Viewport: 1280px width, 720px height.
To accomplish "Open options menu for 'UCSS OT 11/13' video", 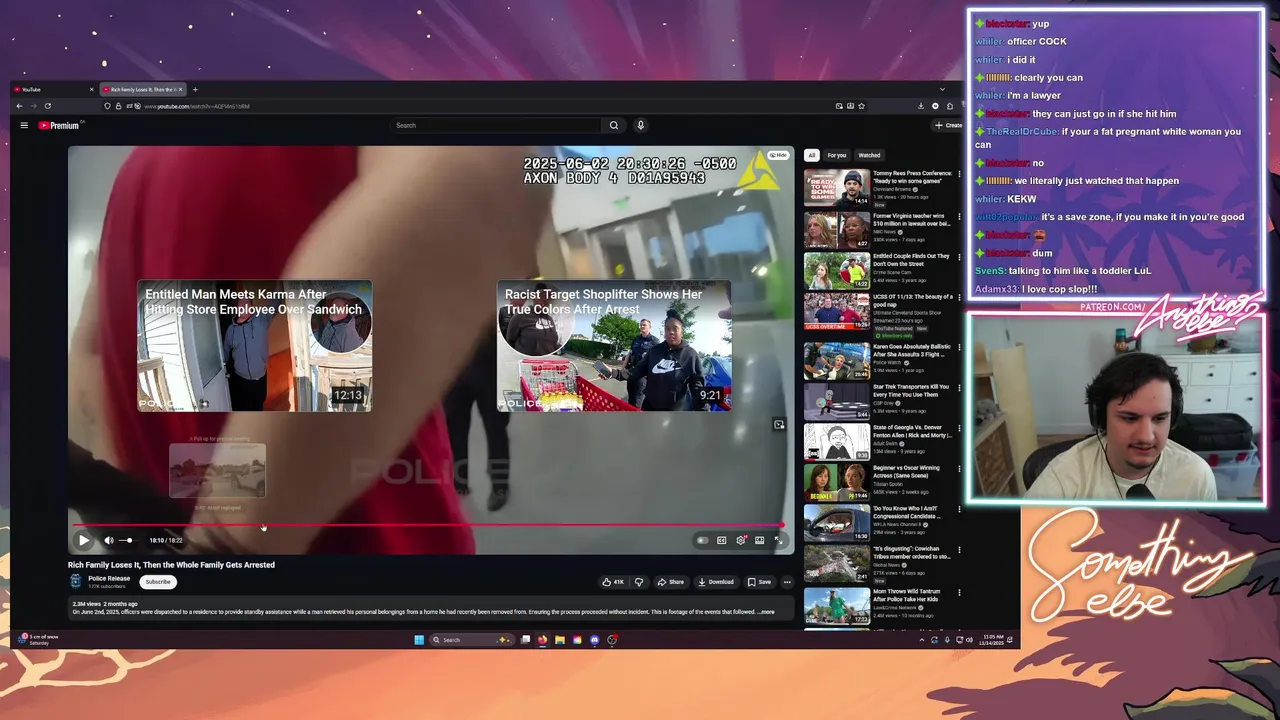I will 959,298.
